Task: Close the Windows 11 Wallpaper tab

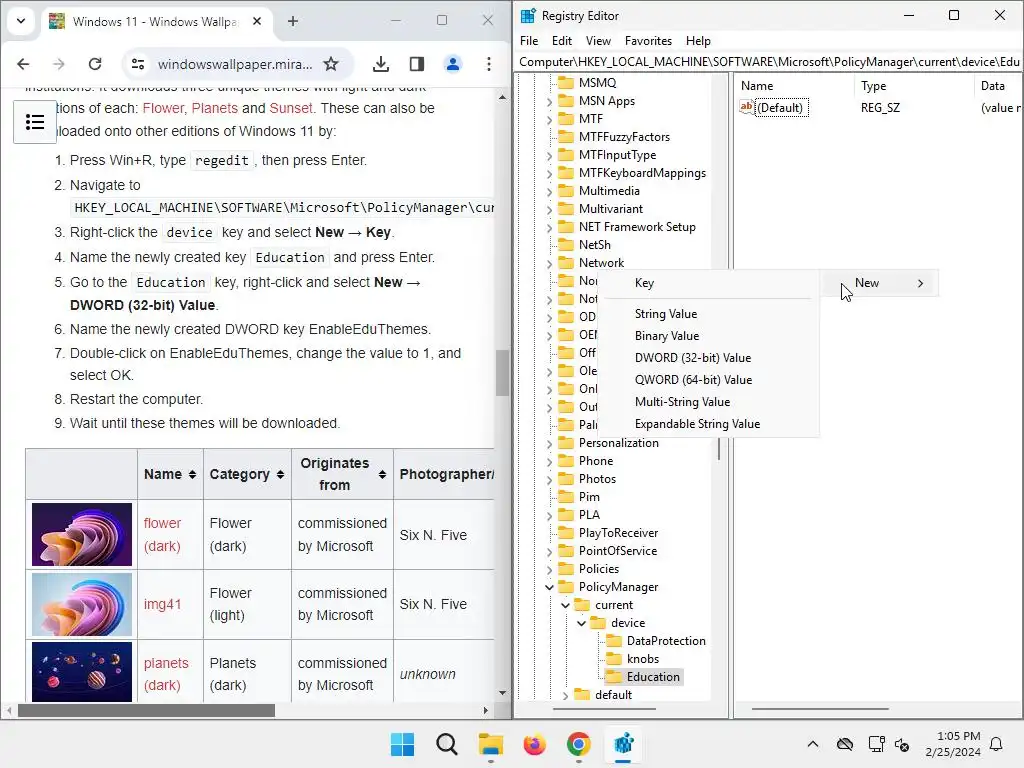Action: pos(257,22)
